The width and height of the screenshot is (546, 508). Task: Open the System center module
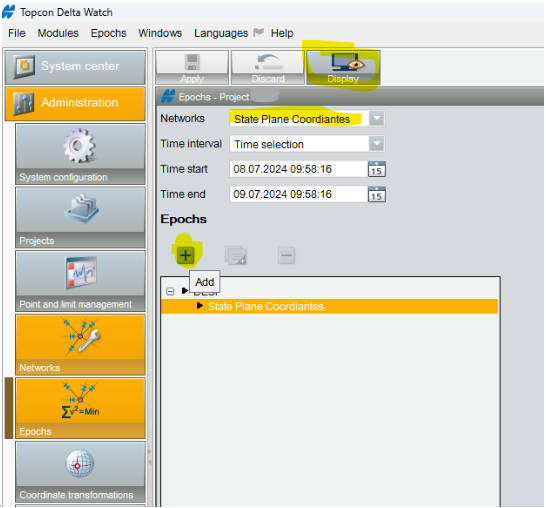(75, 67)
